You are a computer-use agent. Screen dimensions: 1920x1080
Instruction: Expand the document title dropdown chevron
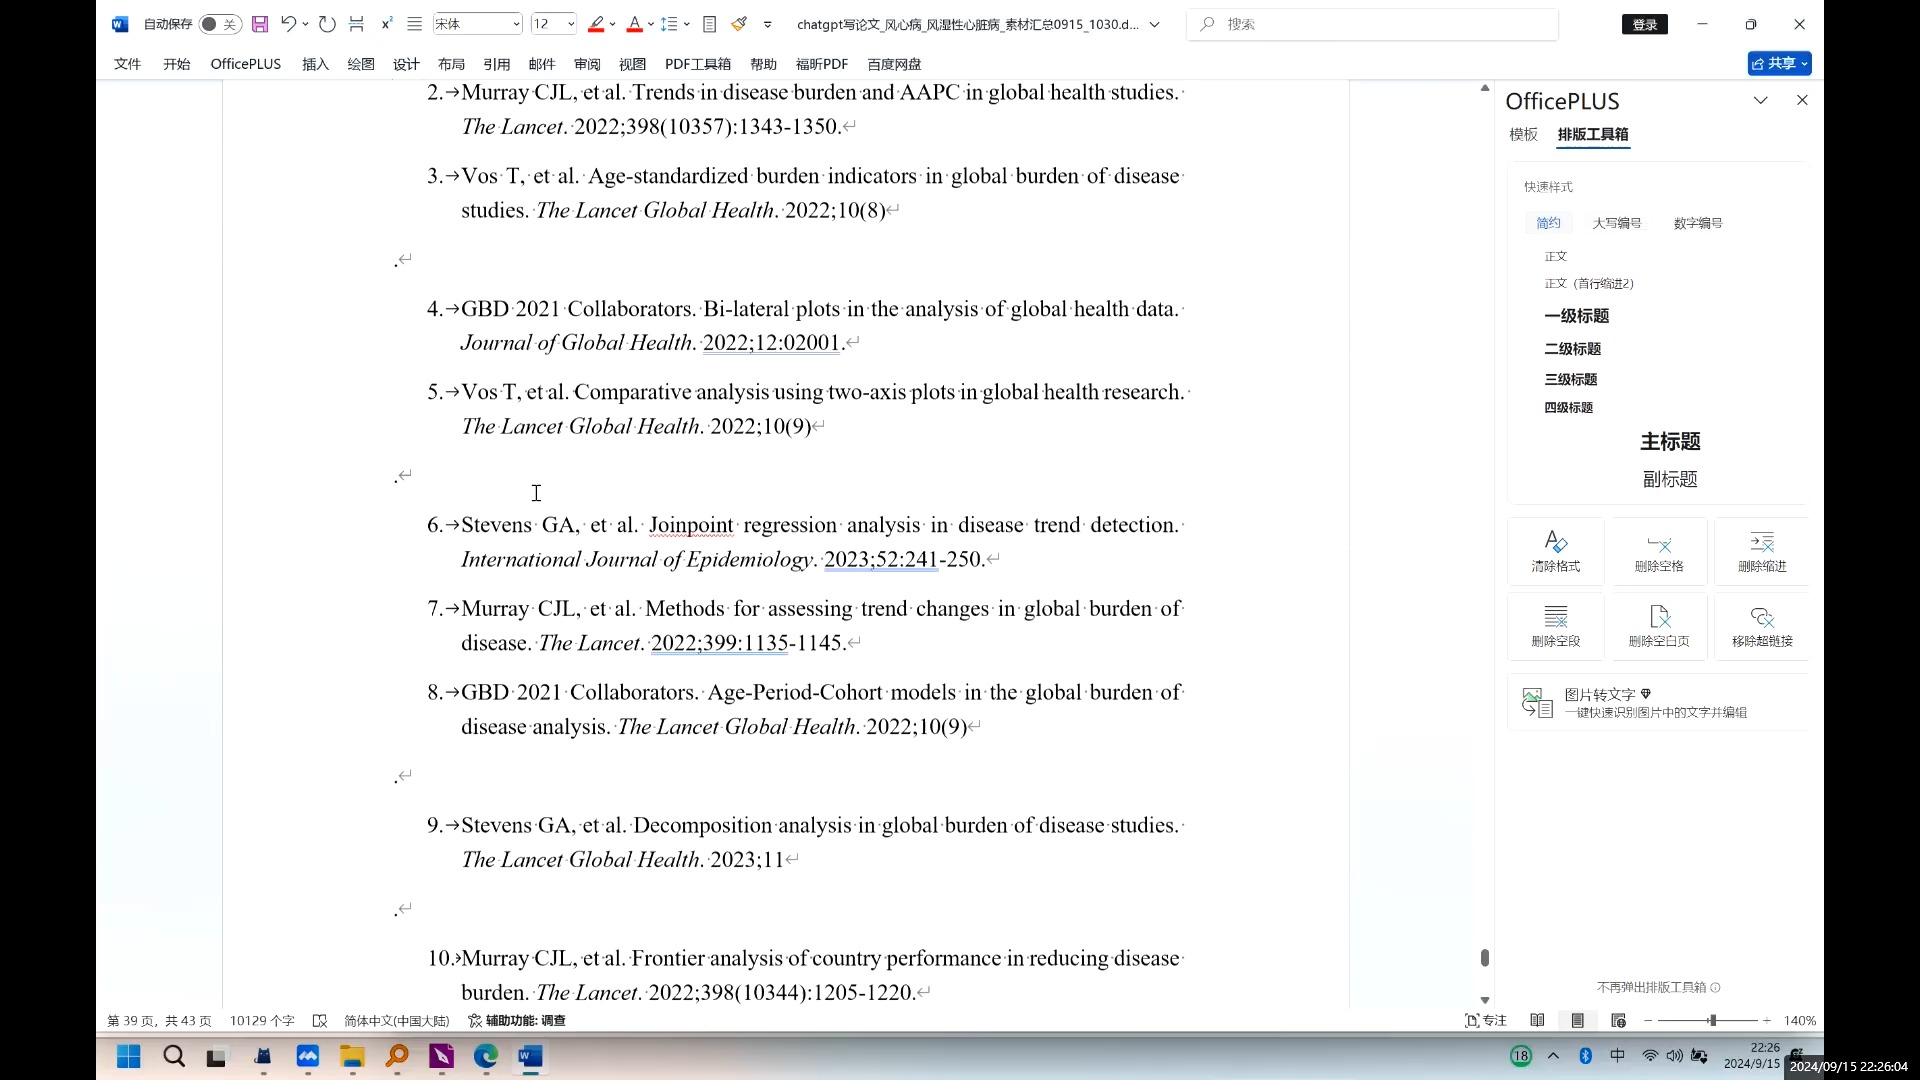[x=1154, y=24]
